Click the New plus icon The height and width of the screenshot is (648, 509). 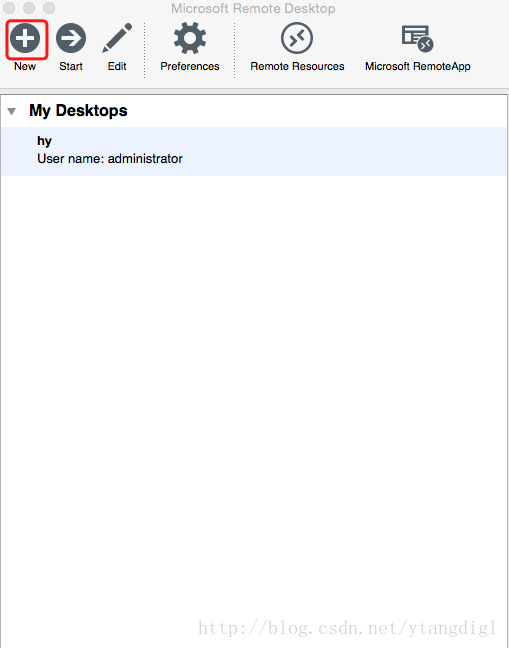pyautogui.click(x=25, y=38)
